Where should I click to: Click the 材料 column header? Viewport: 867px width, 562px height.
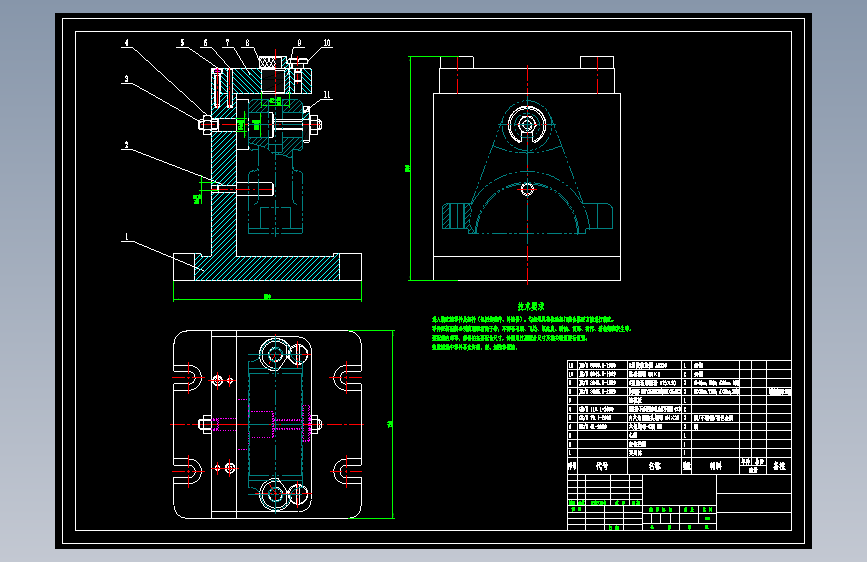click(715, 466)
